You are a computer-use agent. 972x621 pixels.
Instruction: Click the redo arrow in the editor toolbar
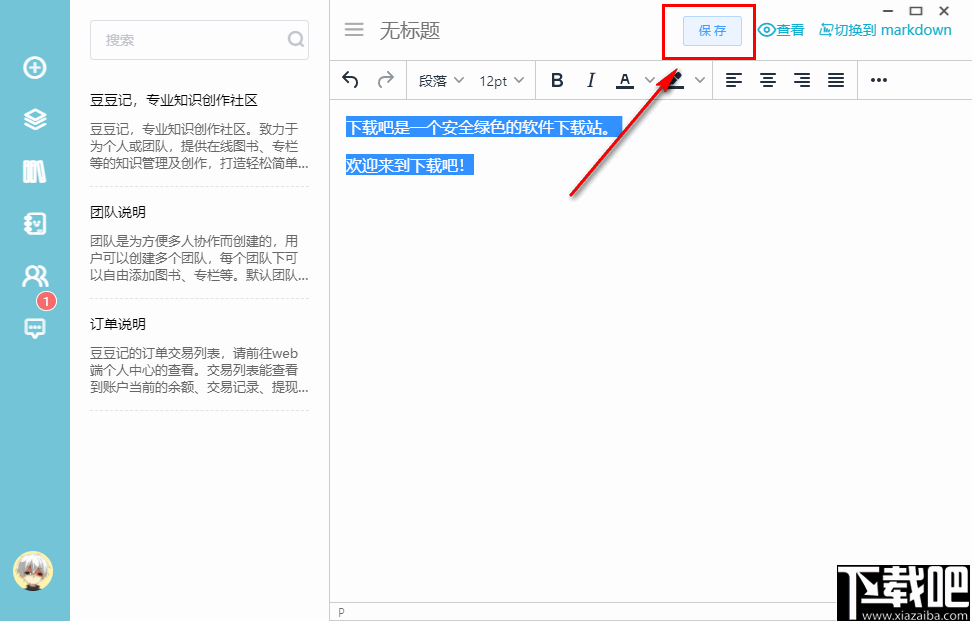[x=386, y=80]
